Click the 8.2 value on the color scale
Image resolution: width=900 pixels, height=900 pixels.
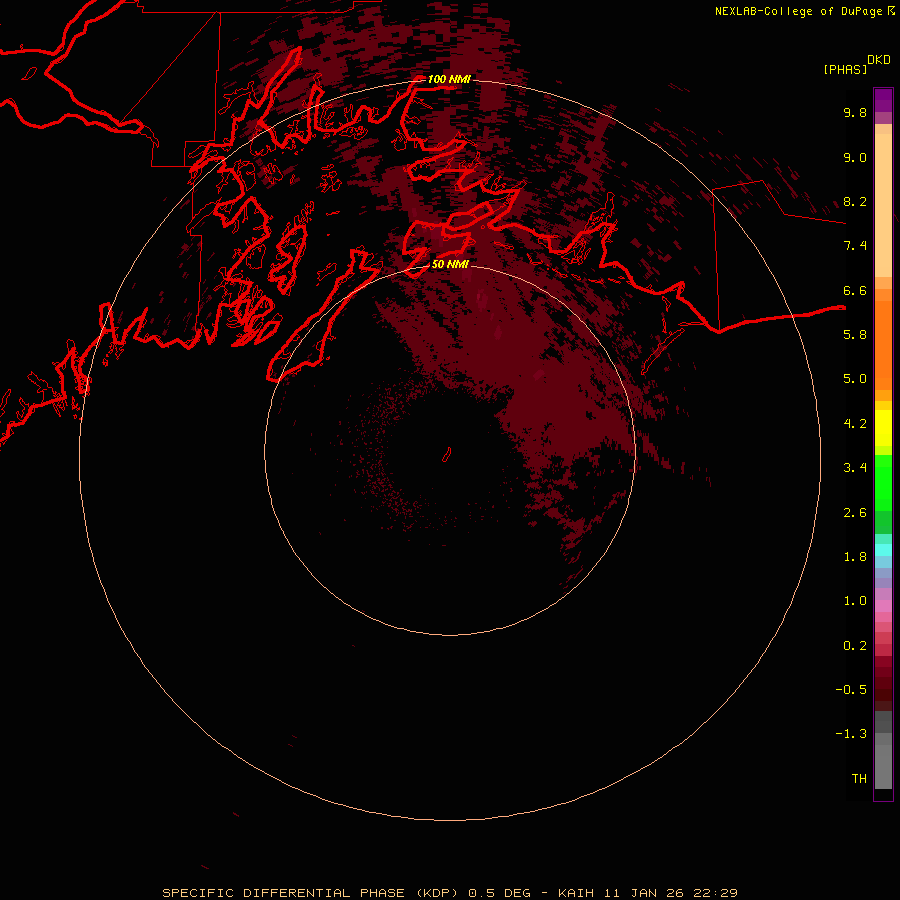pos(855,201)
